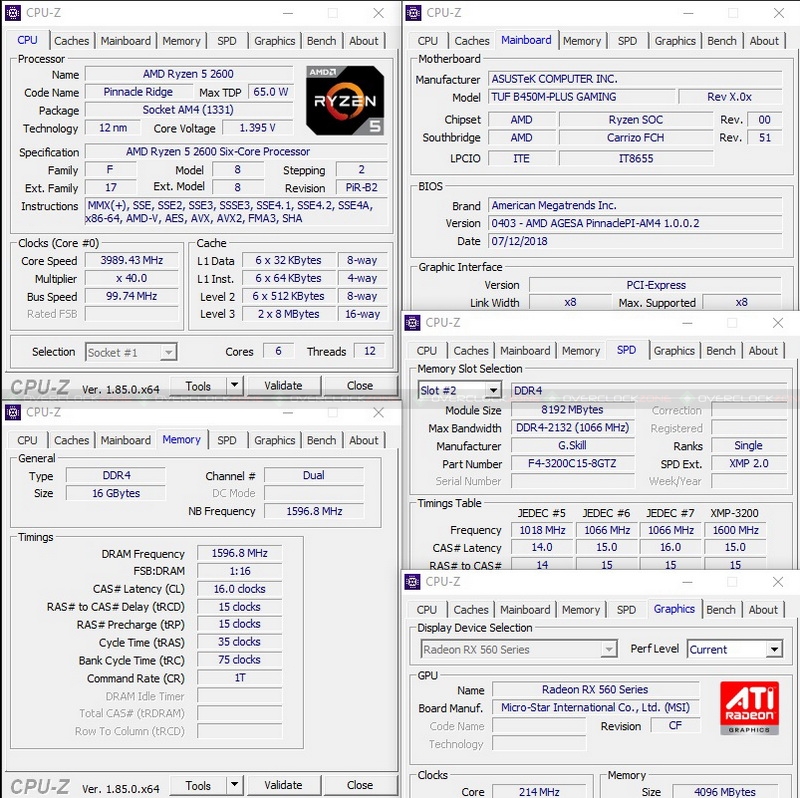
Task: Click the Tools button in the CPU window
Action: [x=198, y=386]
